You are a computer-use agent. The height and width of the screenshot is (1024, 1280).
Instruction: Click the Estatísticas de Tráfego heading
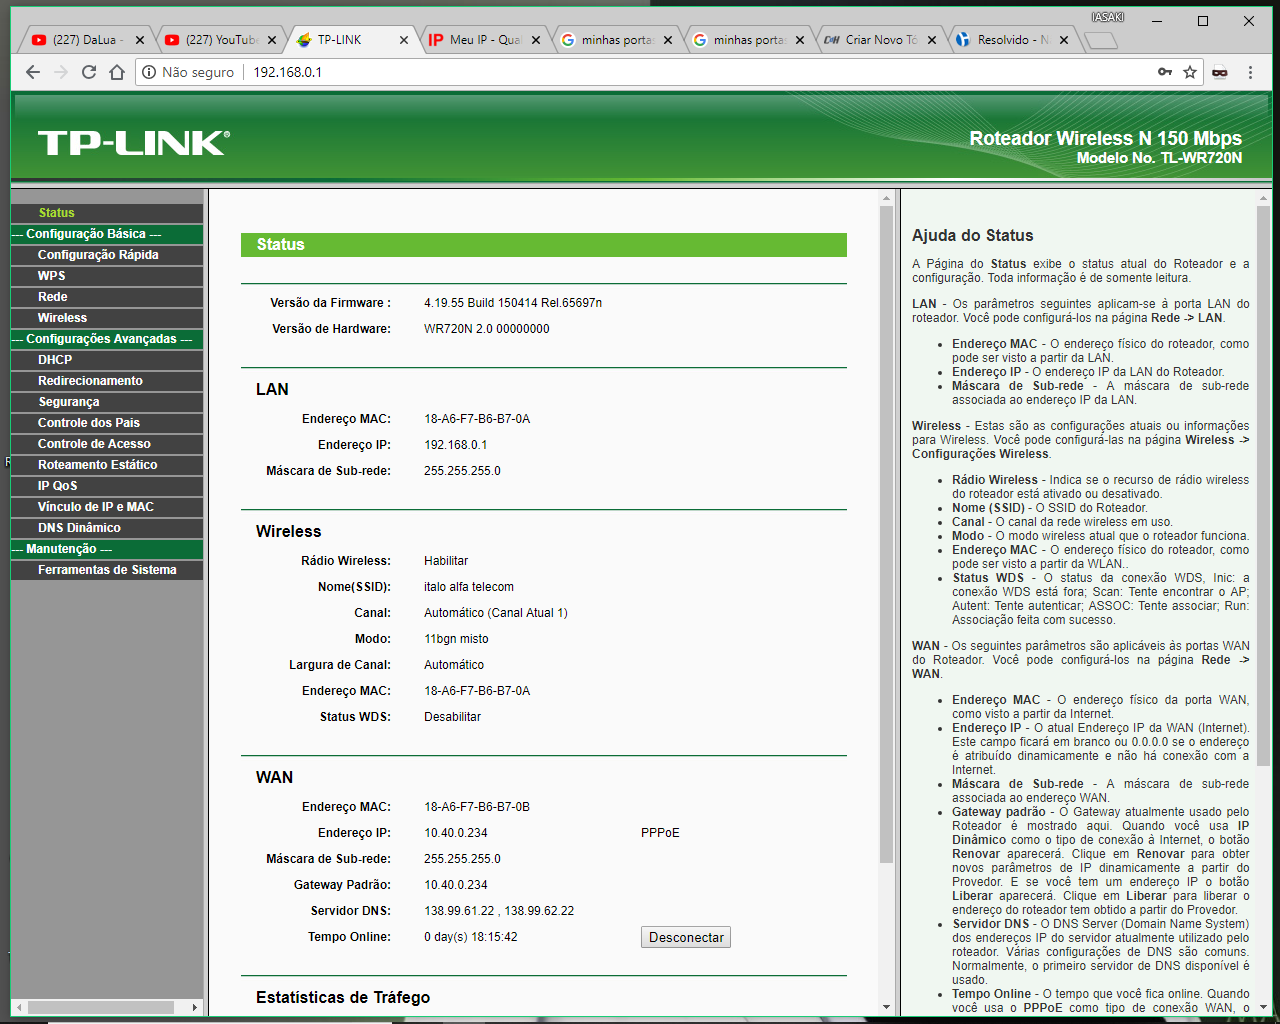(343, 998)
